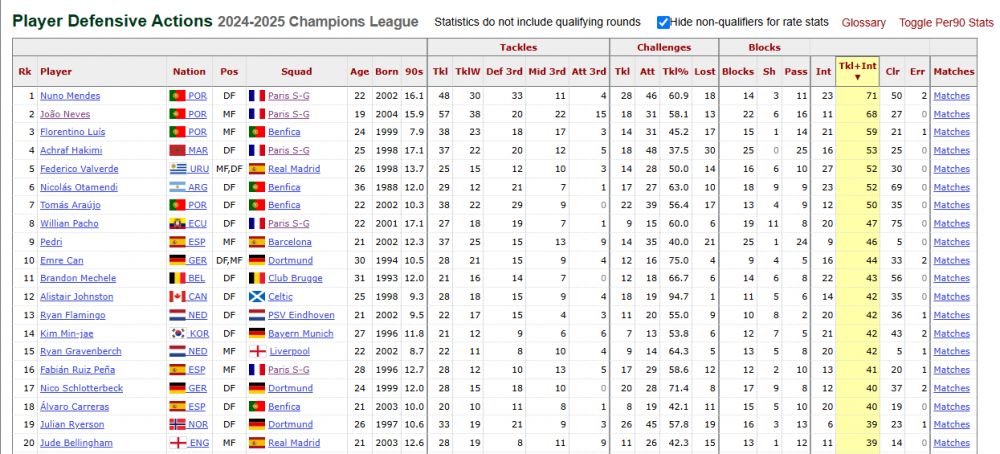Click Argentina flag in Nicolás Otamendi row
Screen dimensions: 1000x454
(177, 187)
